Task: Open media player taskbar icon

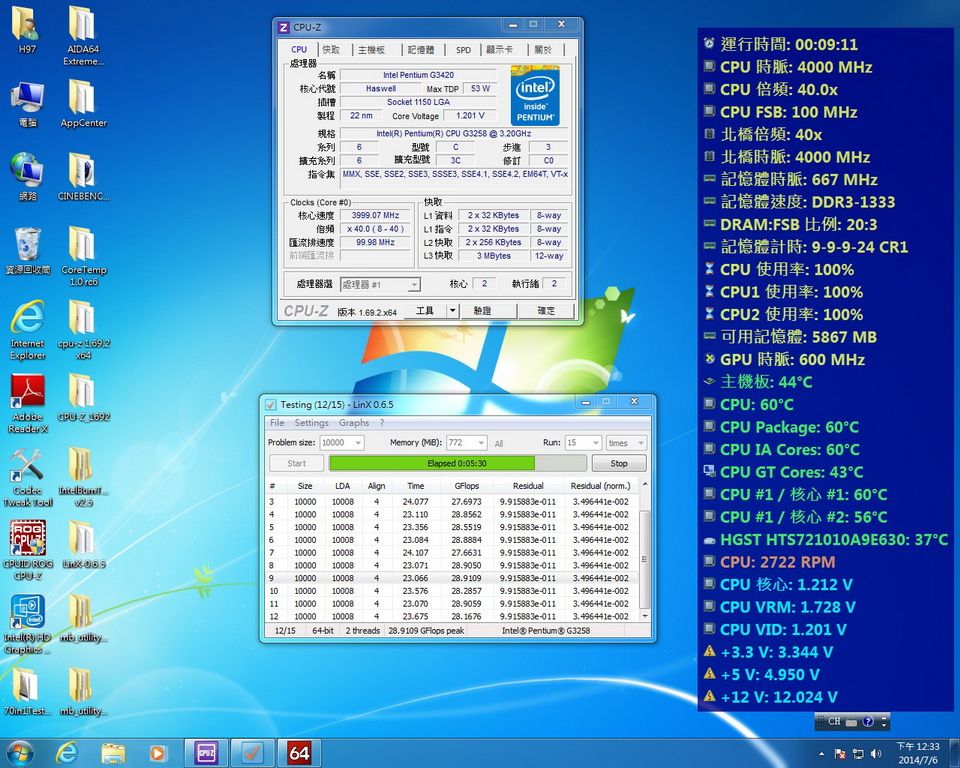Action: (157, 753)
